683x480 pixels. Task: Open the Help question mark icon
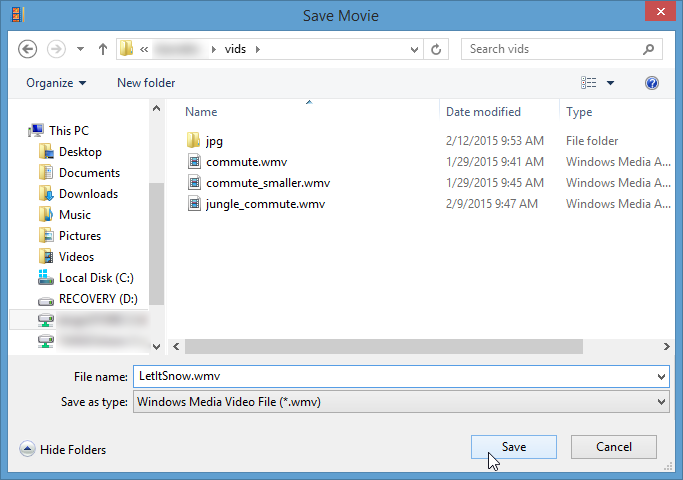click(652, 83)
